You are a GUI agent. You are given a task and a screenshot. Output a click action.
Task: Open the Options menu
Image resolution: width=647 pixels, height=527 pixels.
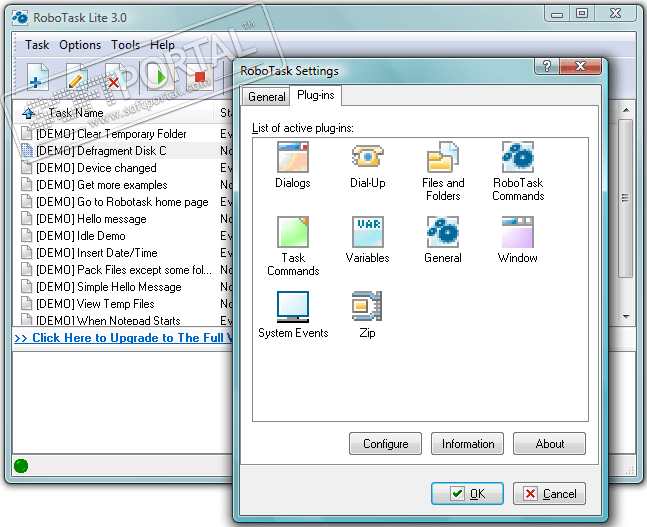click(80, 45)
